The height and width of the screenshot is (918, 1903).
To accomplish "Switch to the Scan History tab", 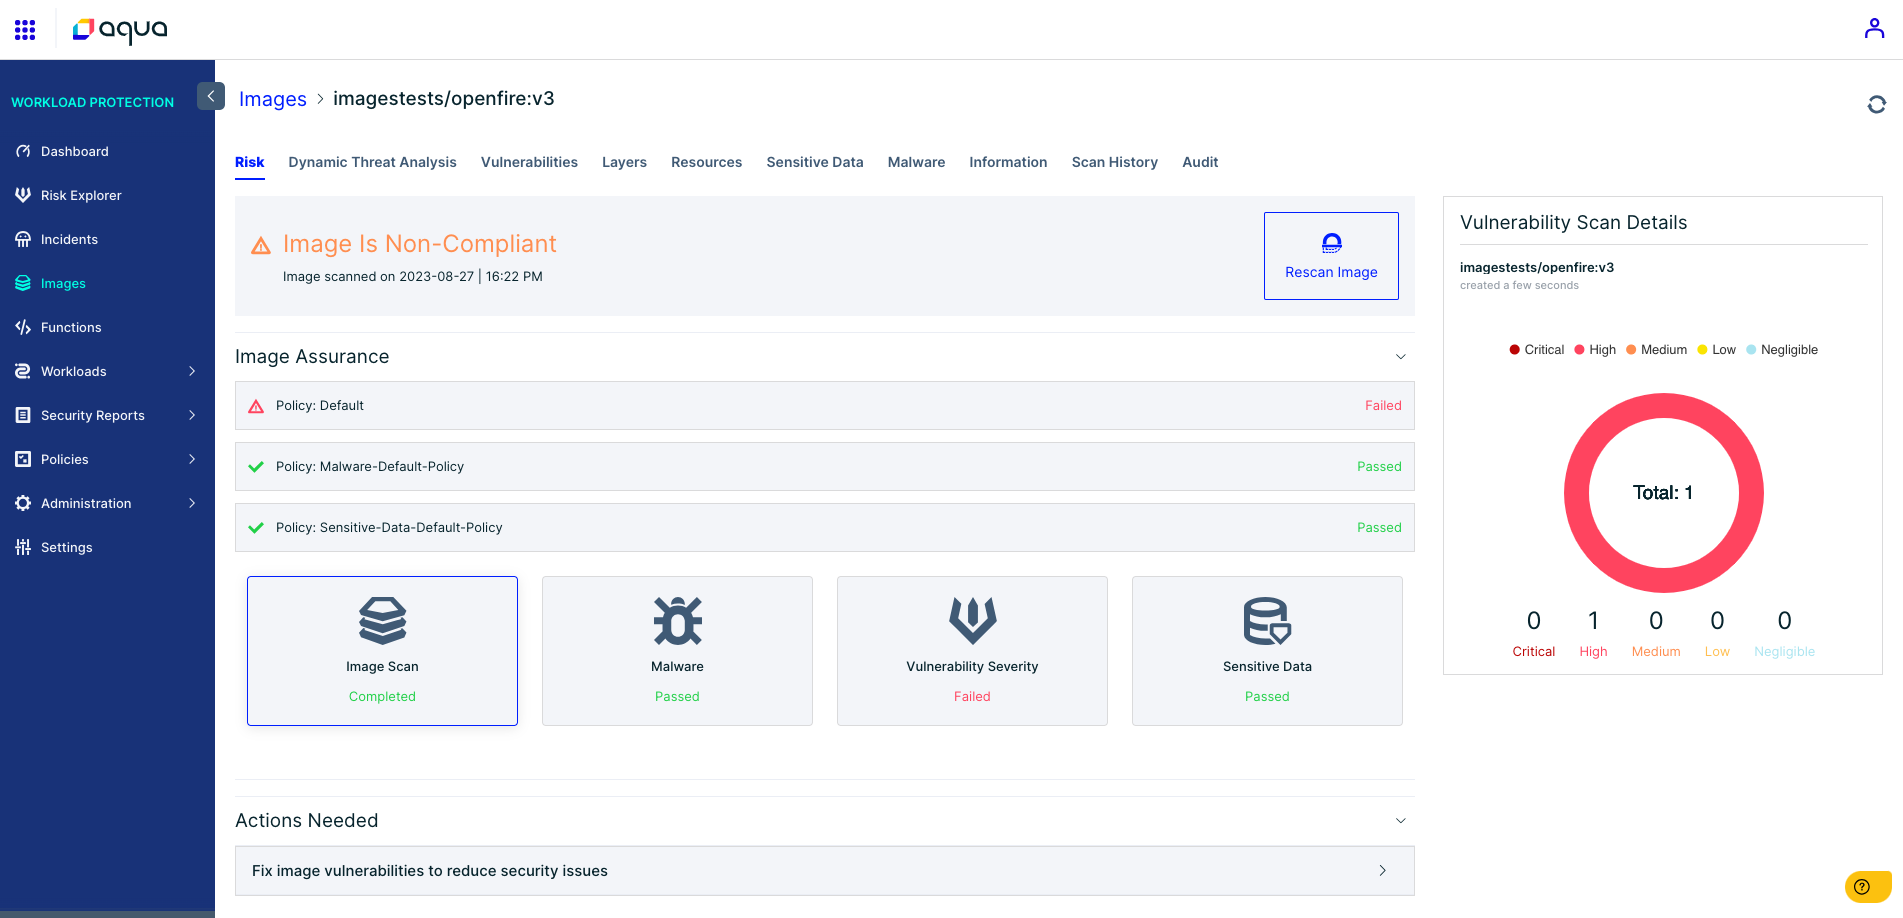I will pos(1115,162).
